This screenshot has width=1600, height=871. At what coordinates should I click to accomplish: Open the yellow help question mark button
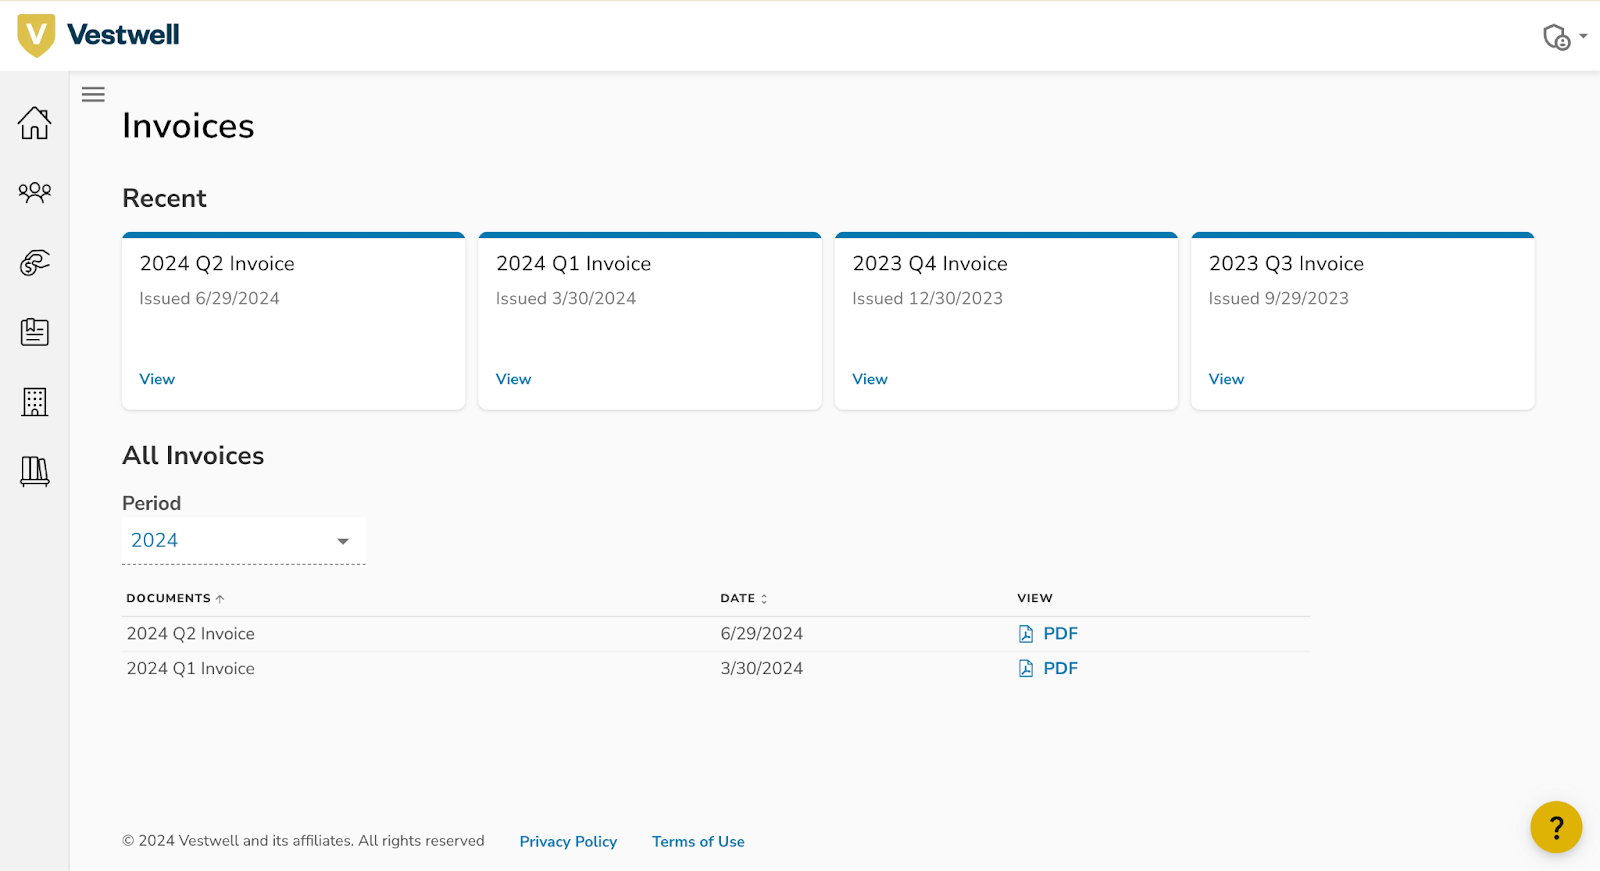[x=1555, y=827]
